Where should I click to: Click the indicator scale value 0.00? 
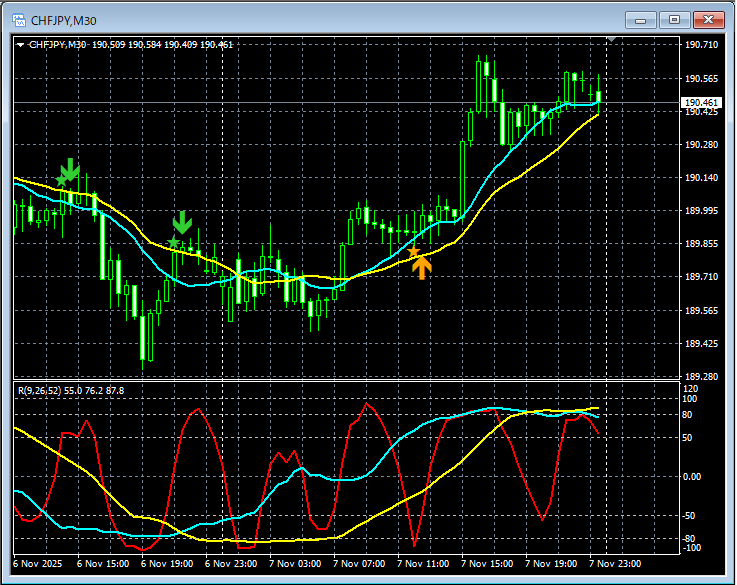[x=691, y=477]
